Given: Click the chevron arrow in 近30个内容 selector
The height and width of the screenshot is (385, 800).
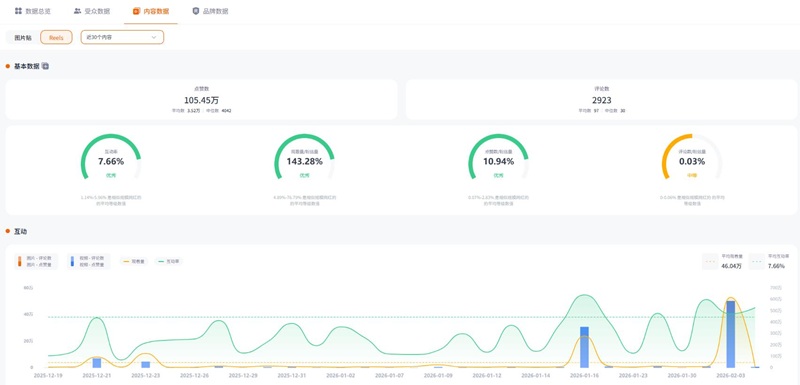Looking at the screenshot, I should [x=154, y=37].
